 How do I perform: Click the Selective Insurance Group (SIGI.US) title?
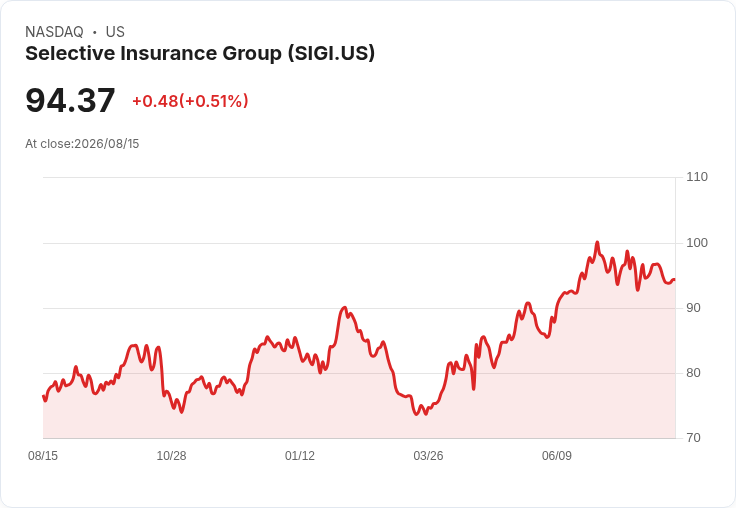pyautogui.click(x=200, y=53)
